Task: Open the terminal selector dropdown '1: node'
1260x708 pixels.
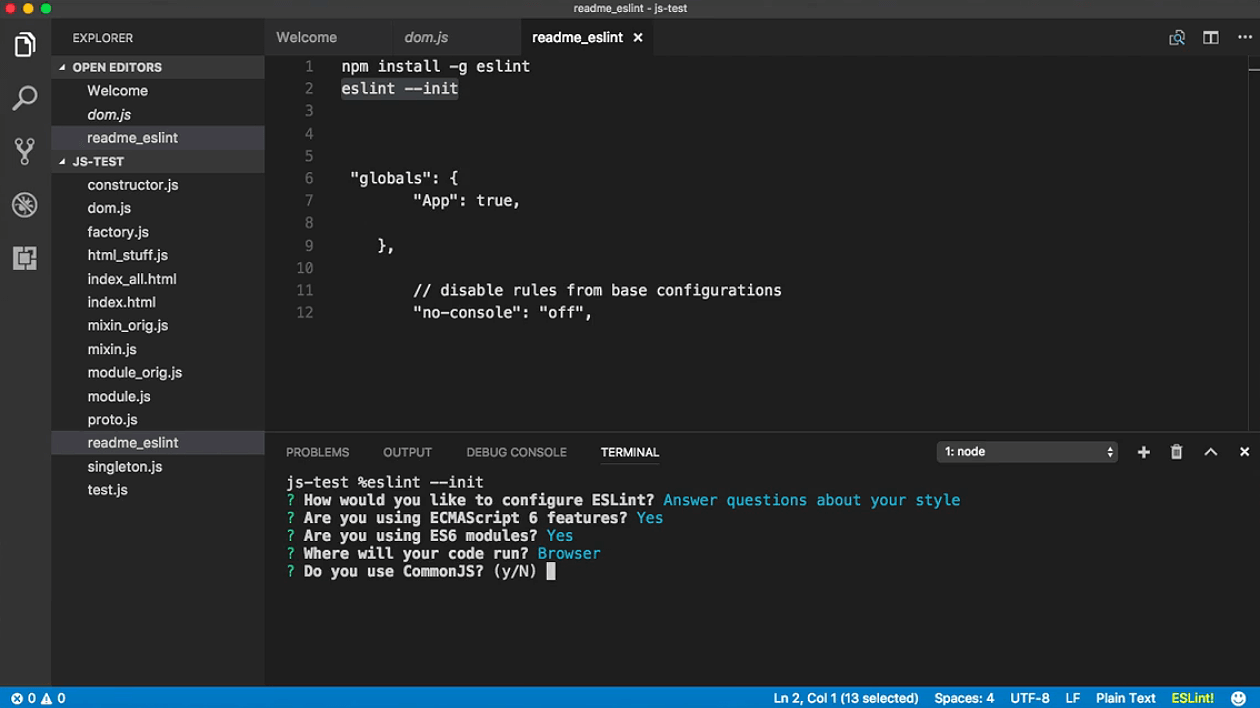Action: pos(1027,452)
